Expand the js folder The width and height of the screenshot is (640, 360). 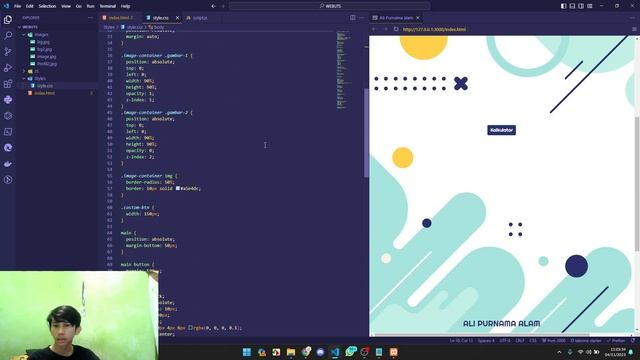pos(57,71)
